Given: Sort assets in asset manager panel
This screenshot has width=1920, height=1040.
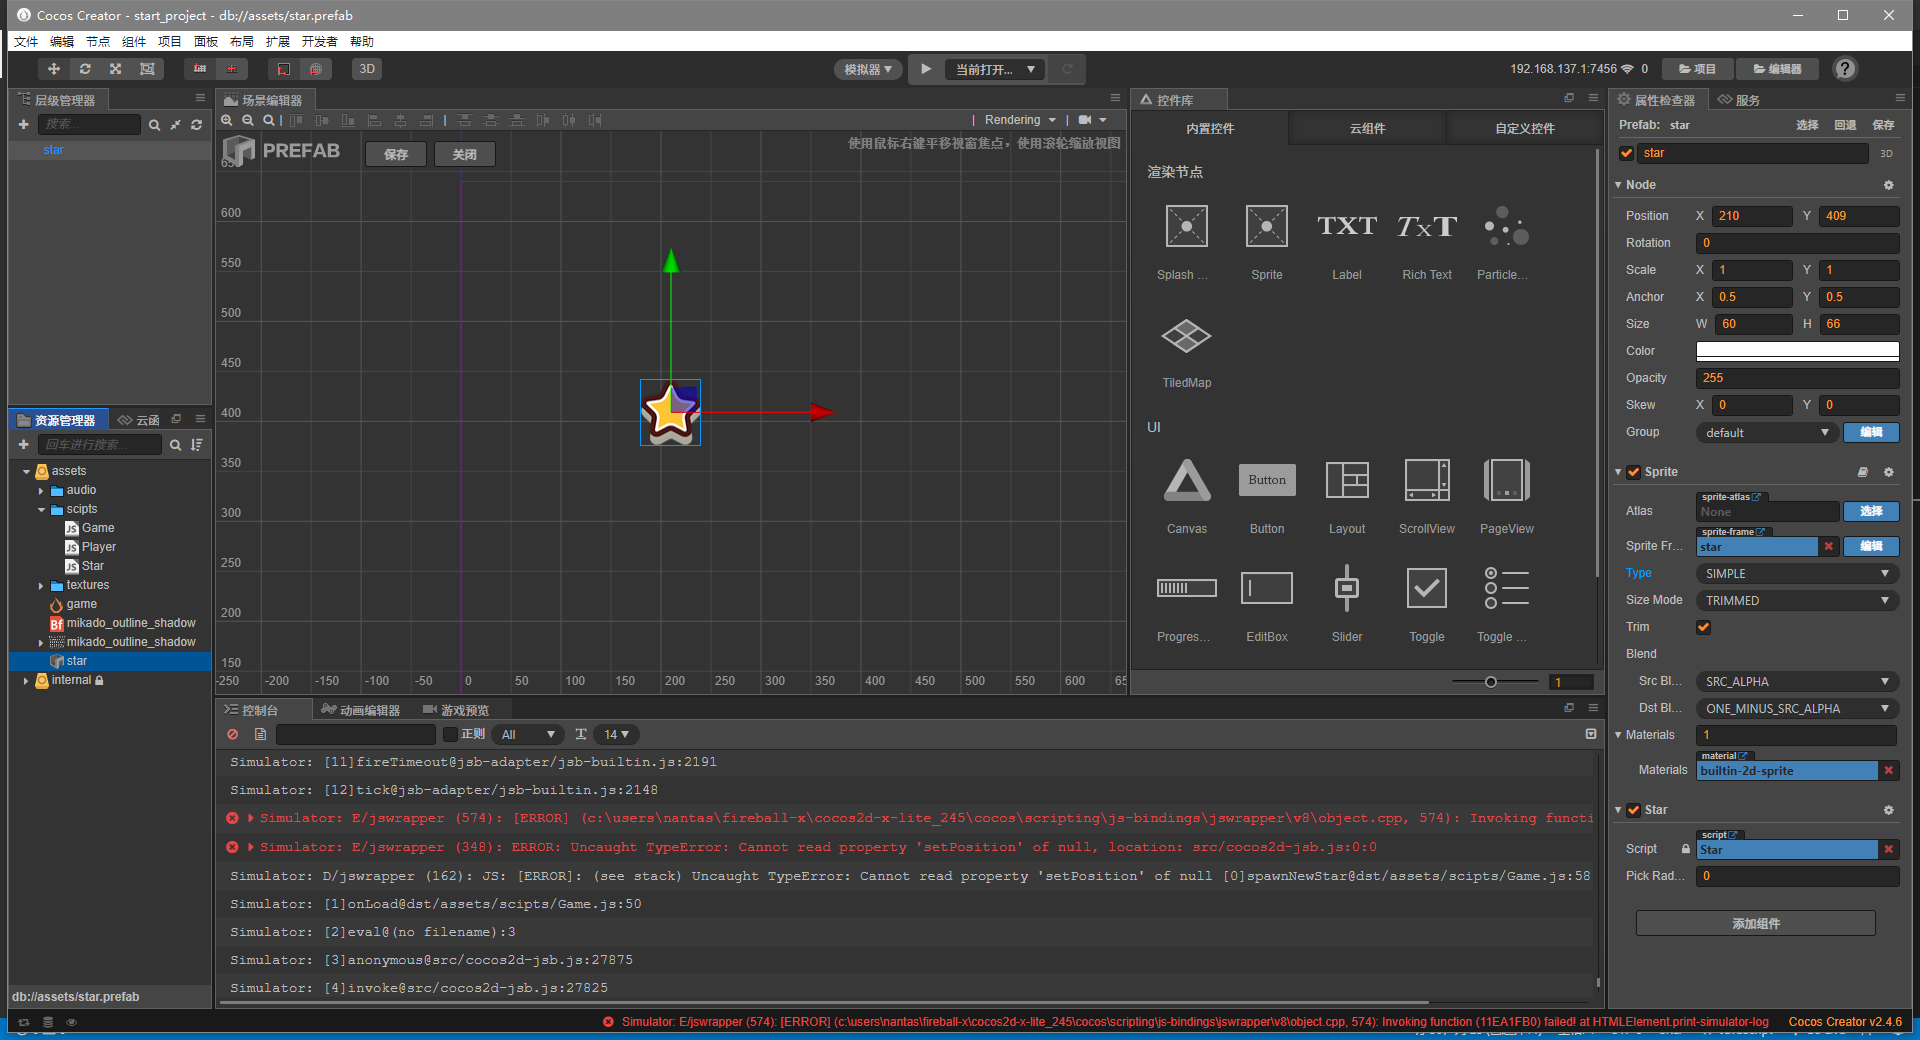Looking at the screenshot, I should (197, 444).
